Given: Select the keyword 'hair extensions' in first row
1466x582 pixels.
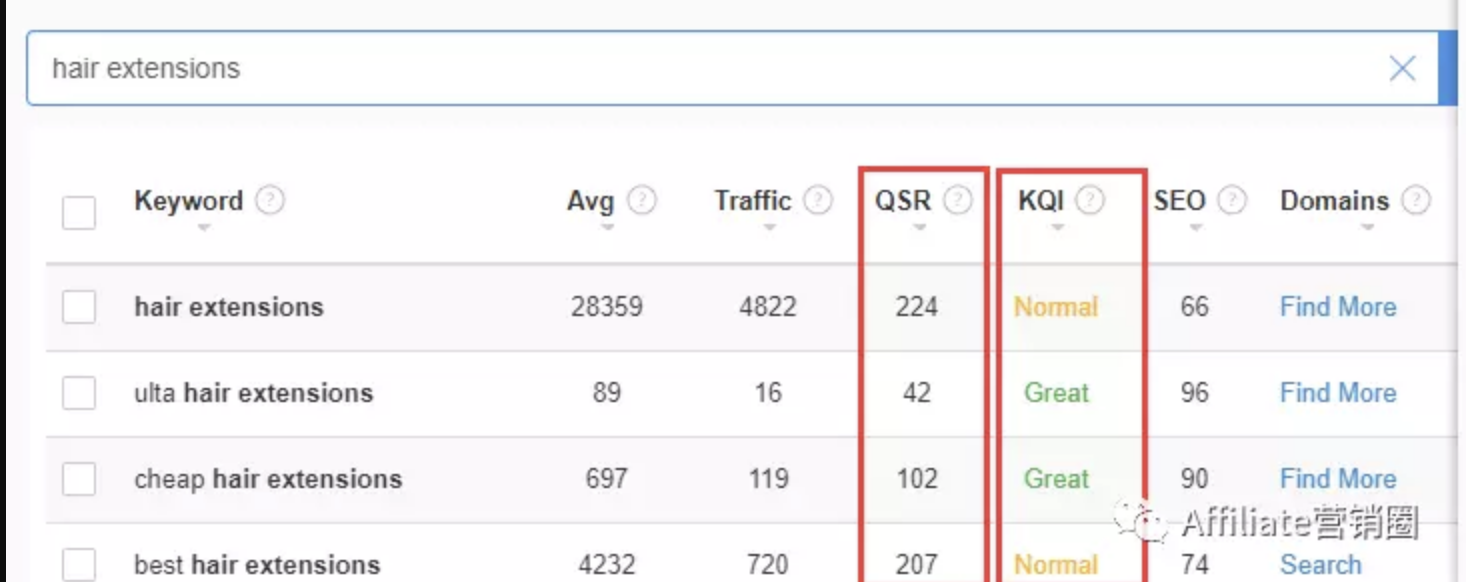Looking at the screenshot, I should click(x=229, y=307).
